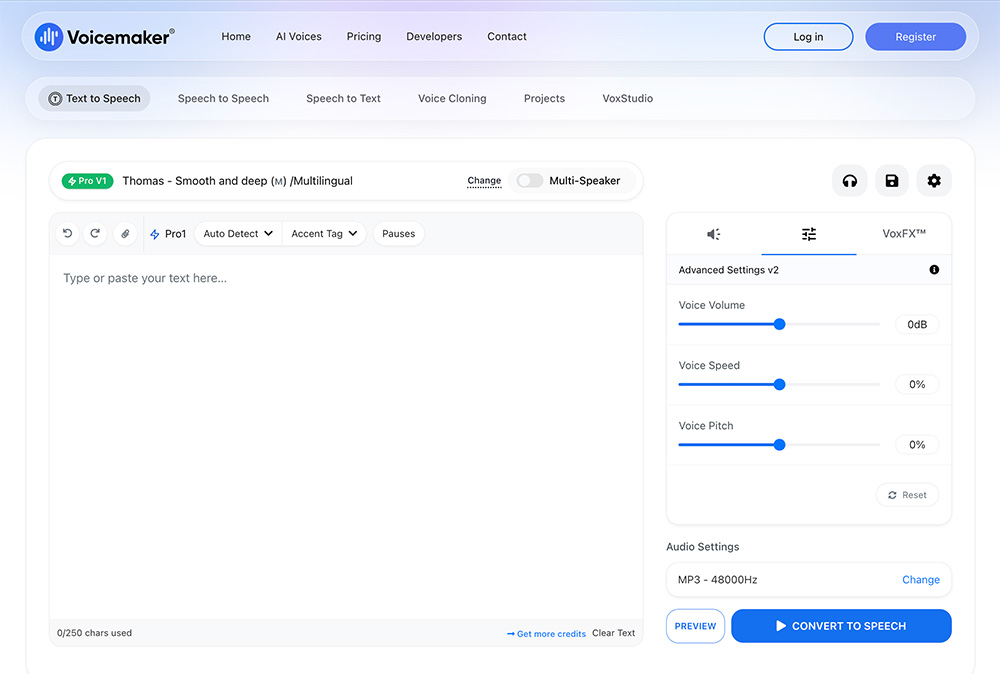
Task: Expand the Accent Tag dropdown
Action: coord(324,234)
